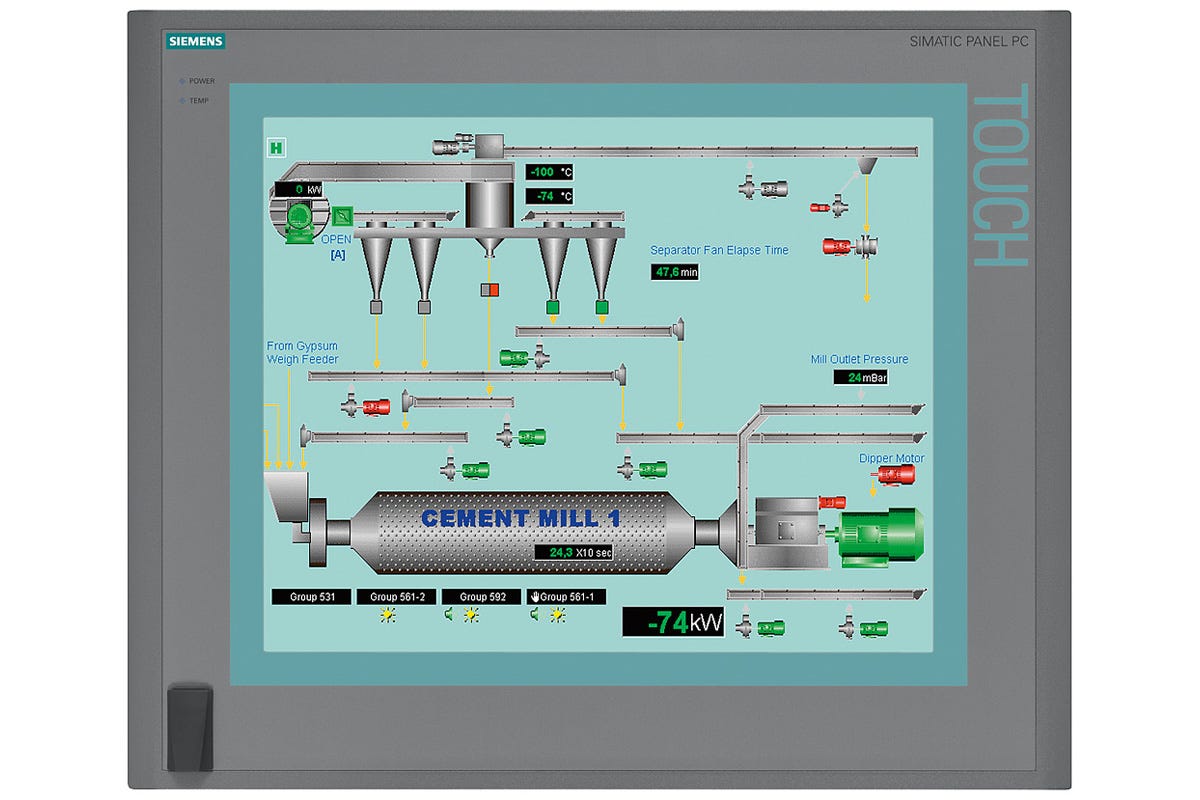Select the Cement Mill 1 drum
Screen dimensions: 1200x800
520,532
